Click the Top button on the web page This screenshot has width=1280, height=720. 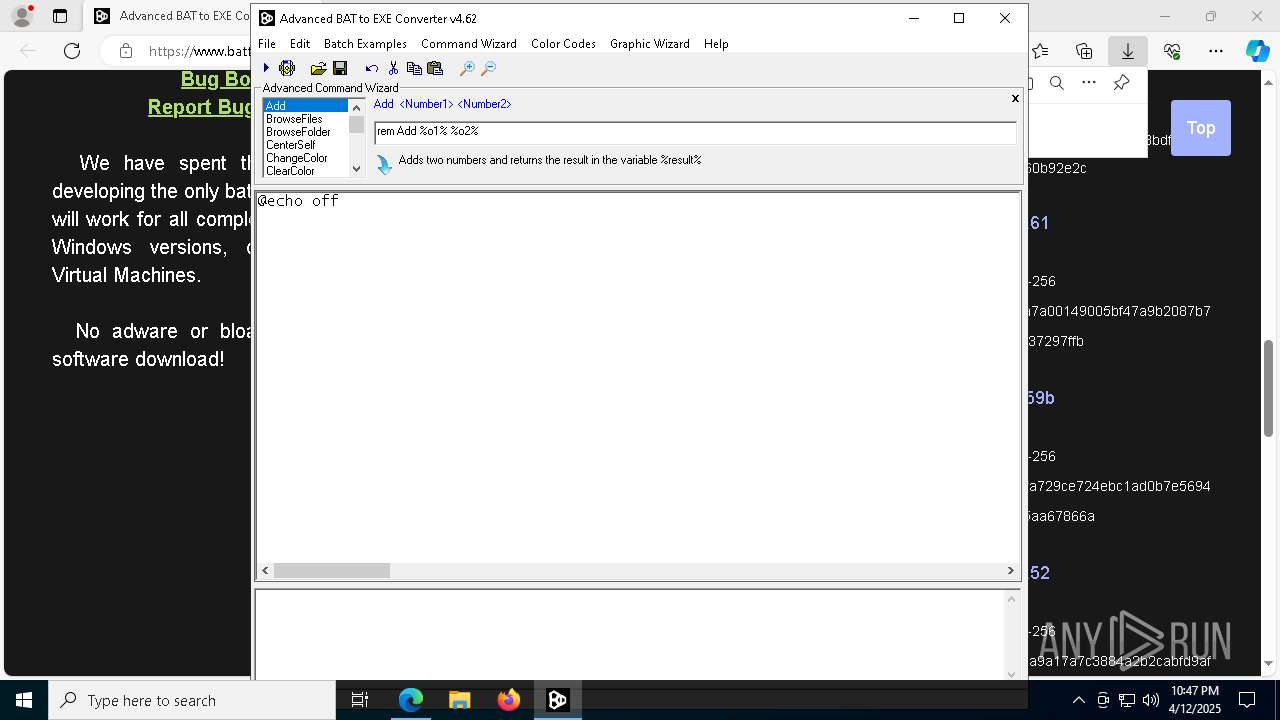coord(1200,128)
